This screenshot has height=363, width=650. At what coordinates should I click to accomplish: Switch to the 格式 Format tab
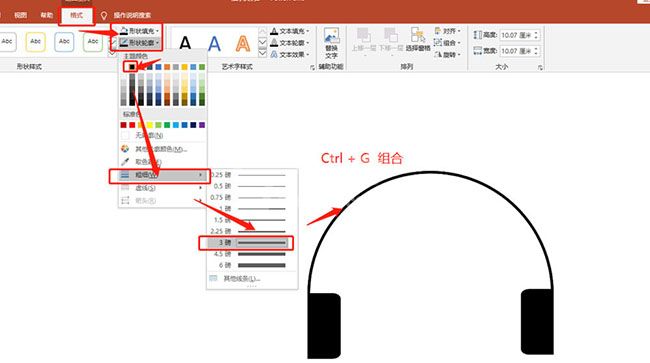[x=77, y=15]
